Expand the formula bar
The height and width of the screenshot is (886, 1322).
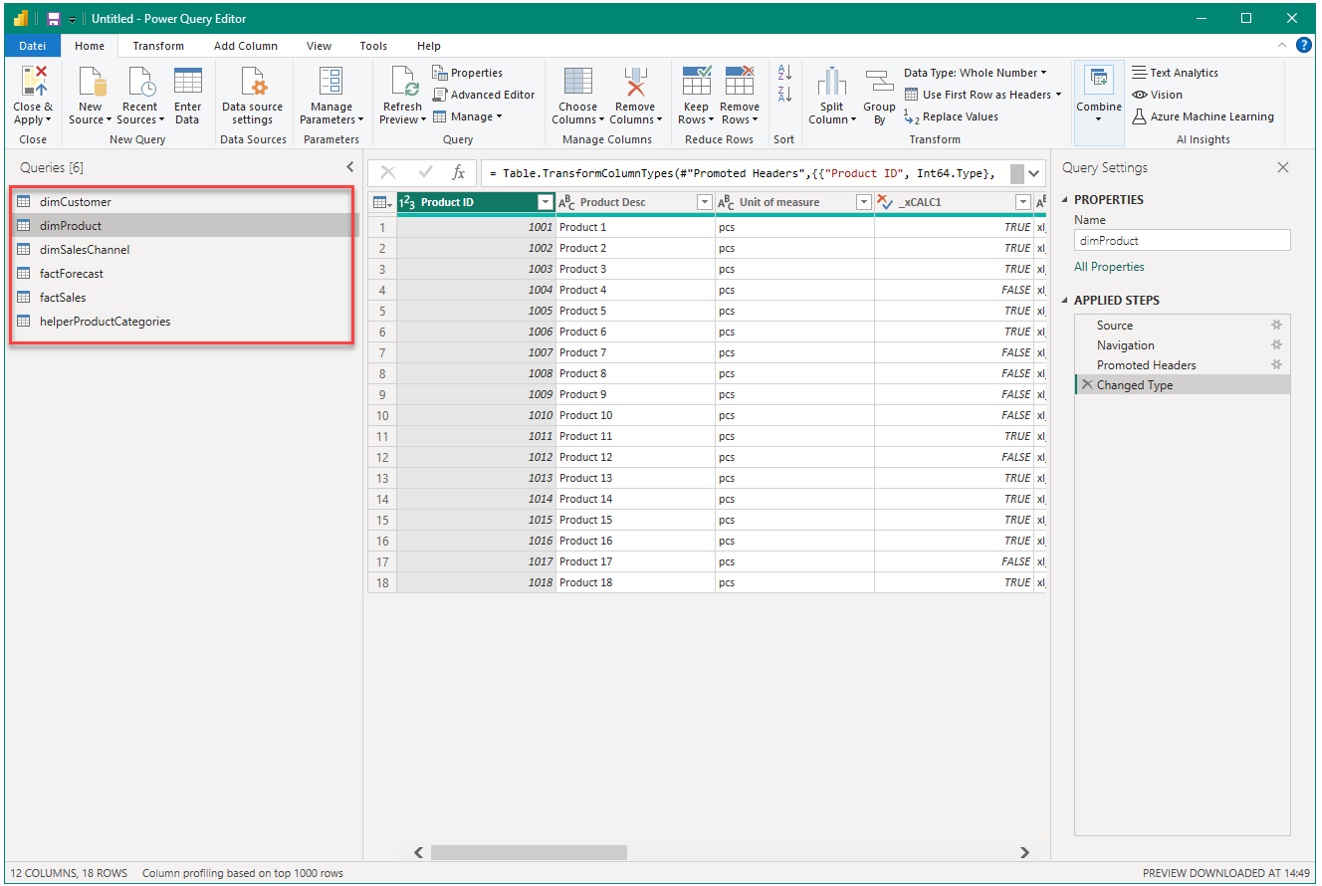(1034, 173)
